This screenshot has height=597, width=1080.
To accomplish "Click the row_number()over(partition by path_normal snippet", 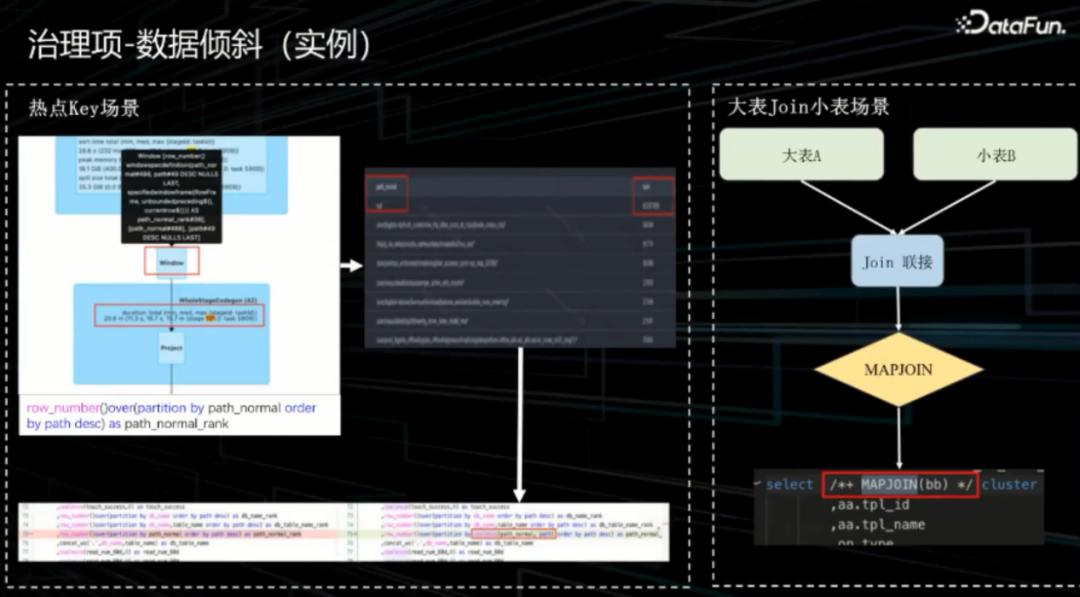I will [172, 415].
